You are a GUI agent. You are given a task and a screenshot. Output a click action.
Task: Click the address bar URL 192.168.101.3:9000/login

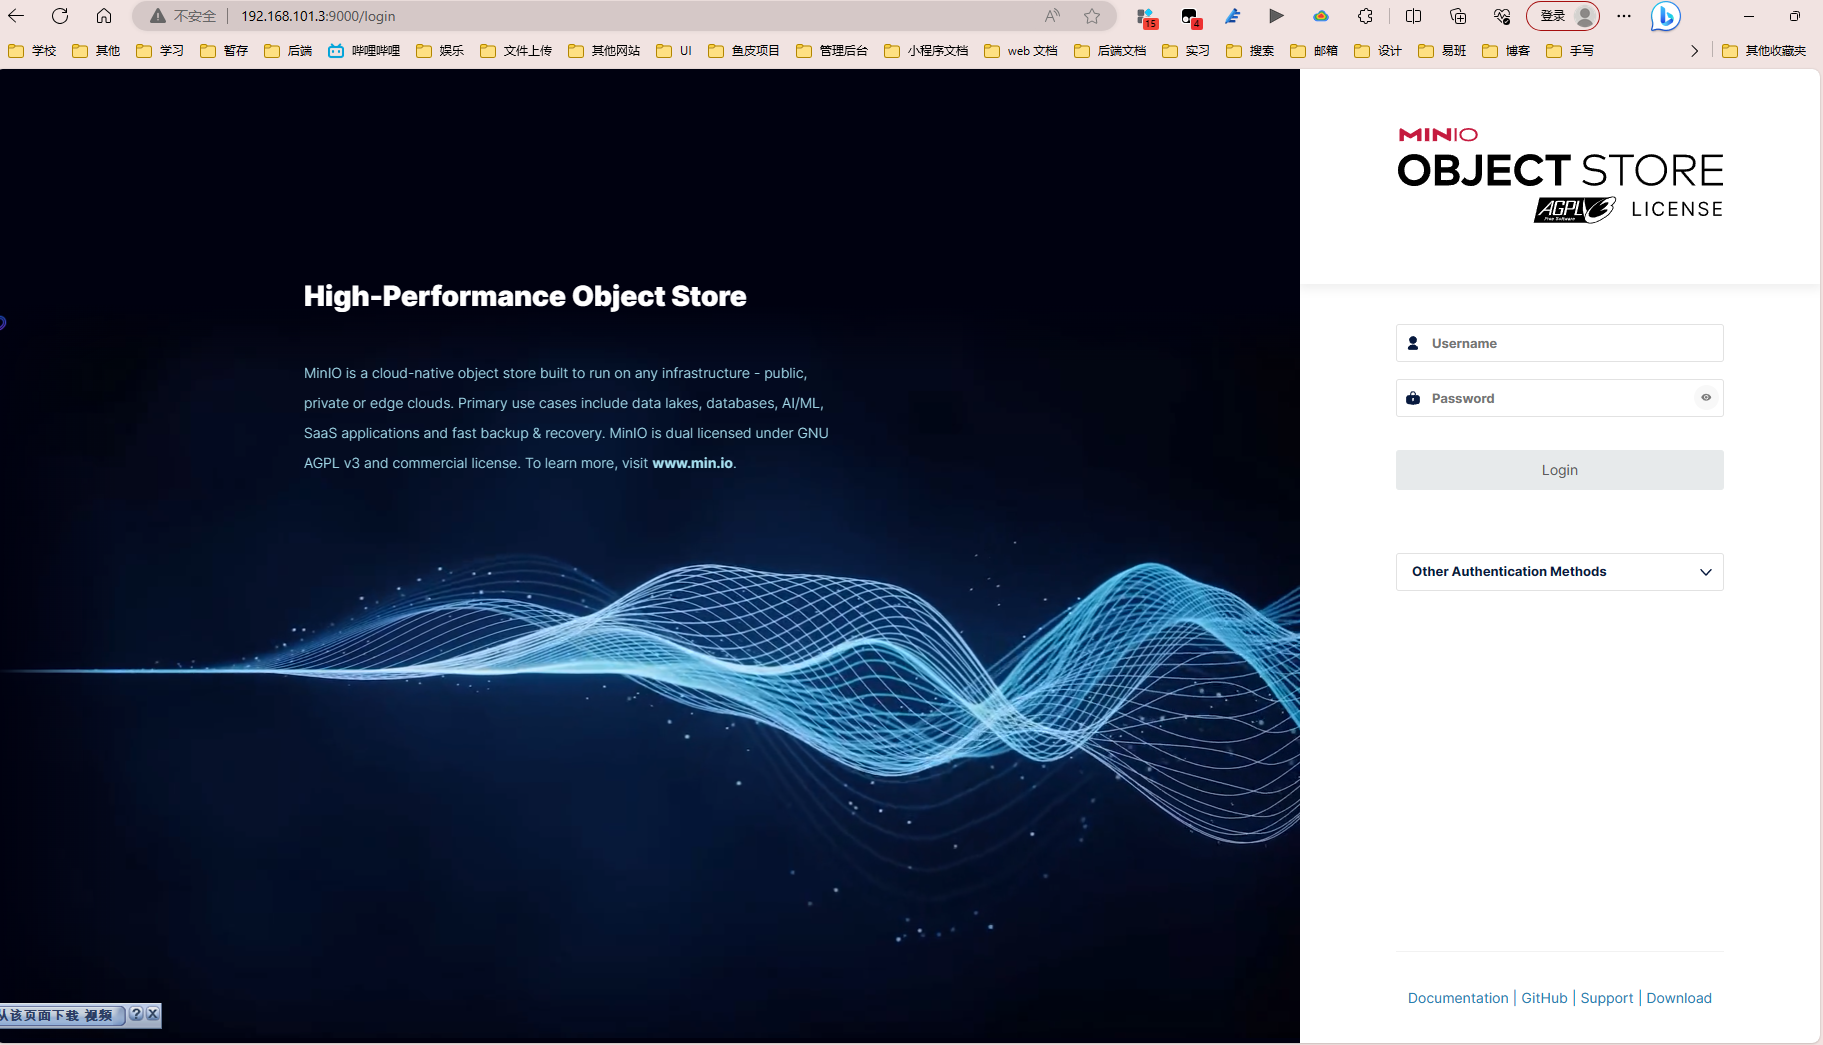(x=318, y=16)
